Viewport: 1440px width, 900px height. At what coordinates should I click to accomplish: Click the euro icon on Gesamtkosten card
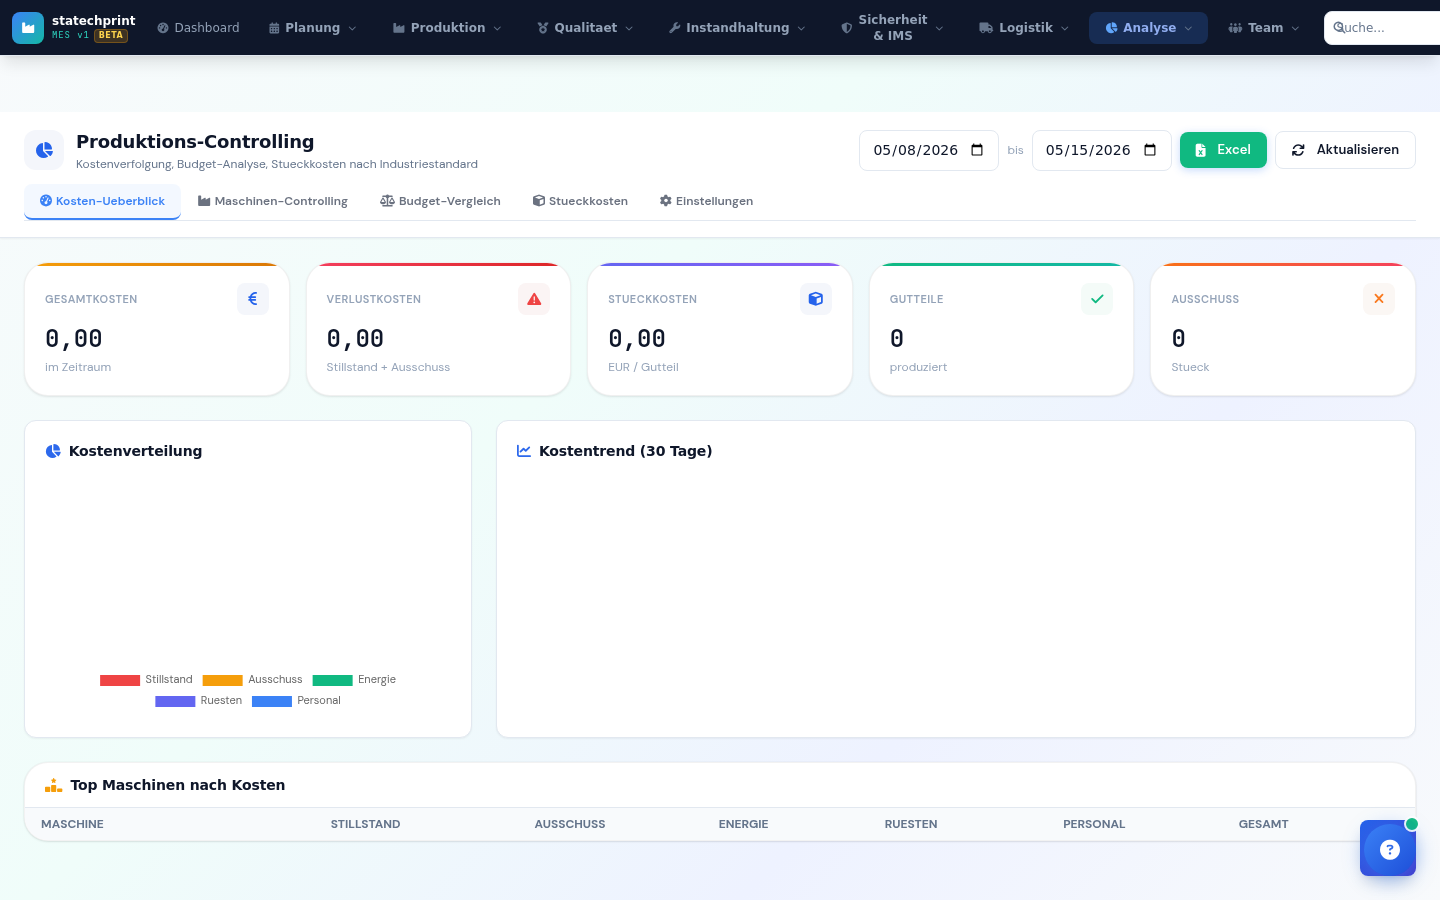(x=253, y=299)
